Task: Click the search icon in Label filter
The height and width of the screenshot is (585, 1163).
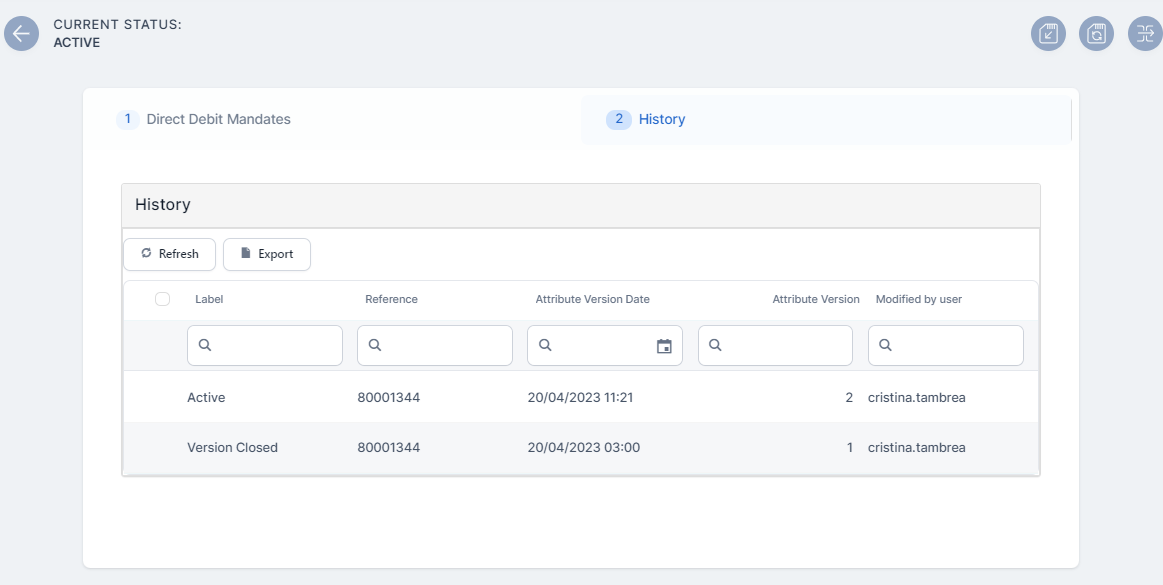Action: 205,345
